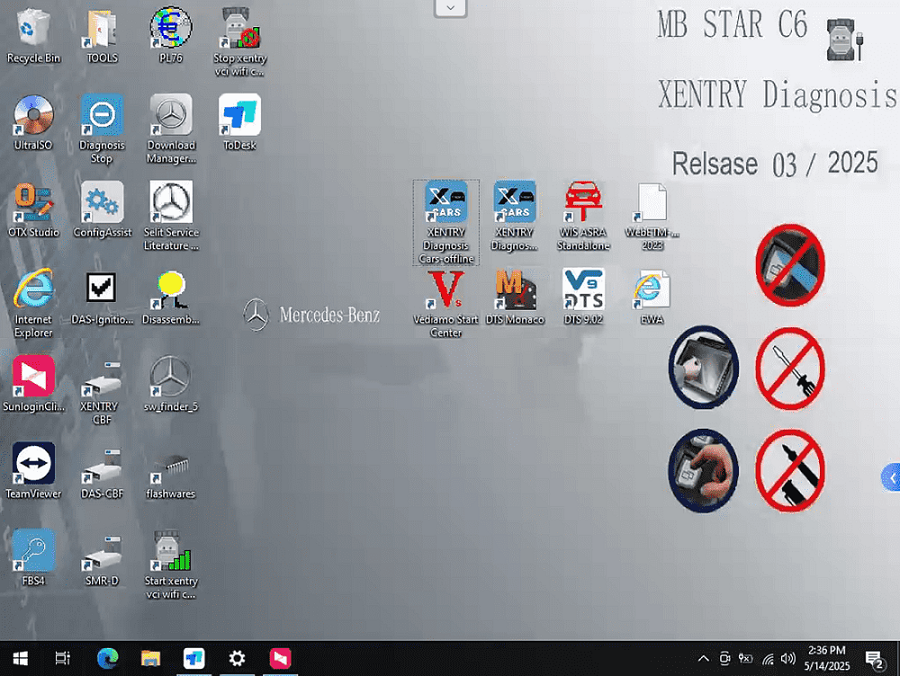
Task: Select the flashwares chip icon
Action: coord(171,474)
